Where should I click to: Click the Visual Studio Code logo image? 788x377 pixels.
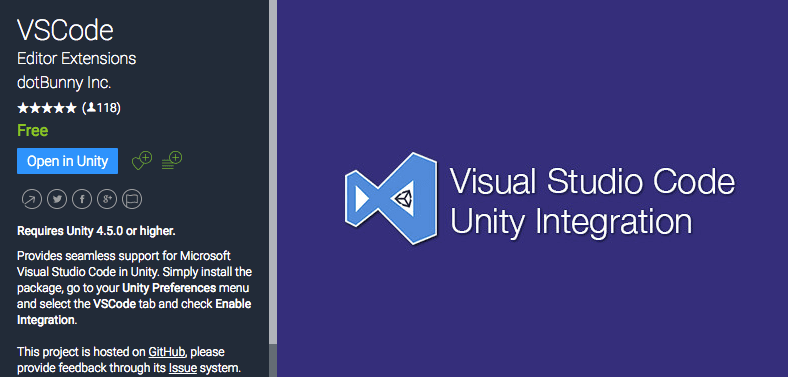point(391,199)
